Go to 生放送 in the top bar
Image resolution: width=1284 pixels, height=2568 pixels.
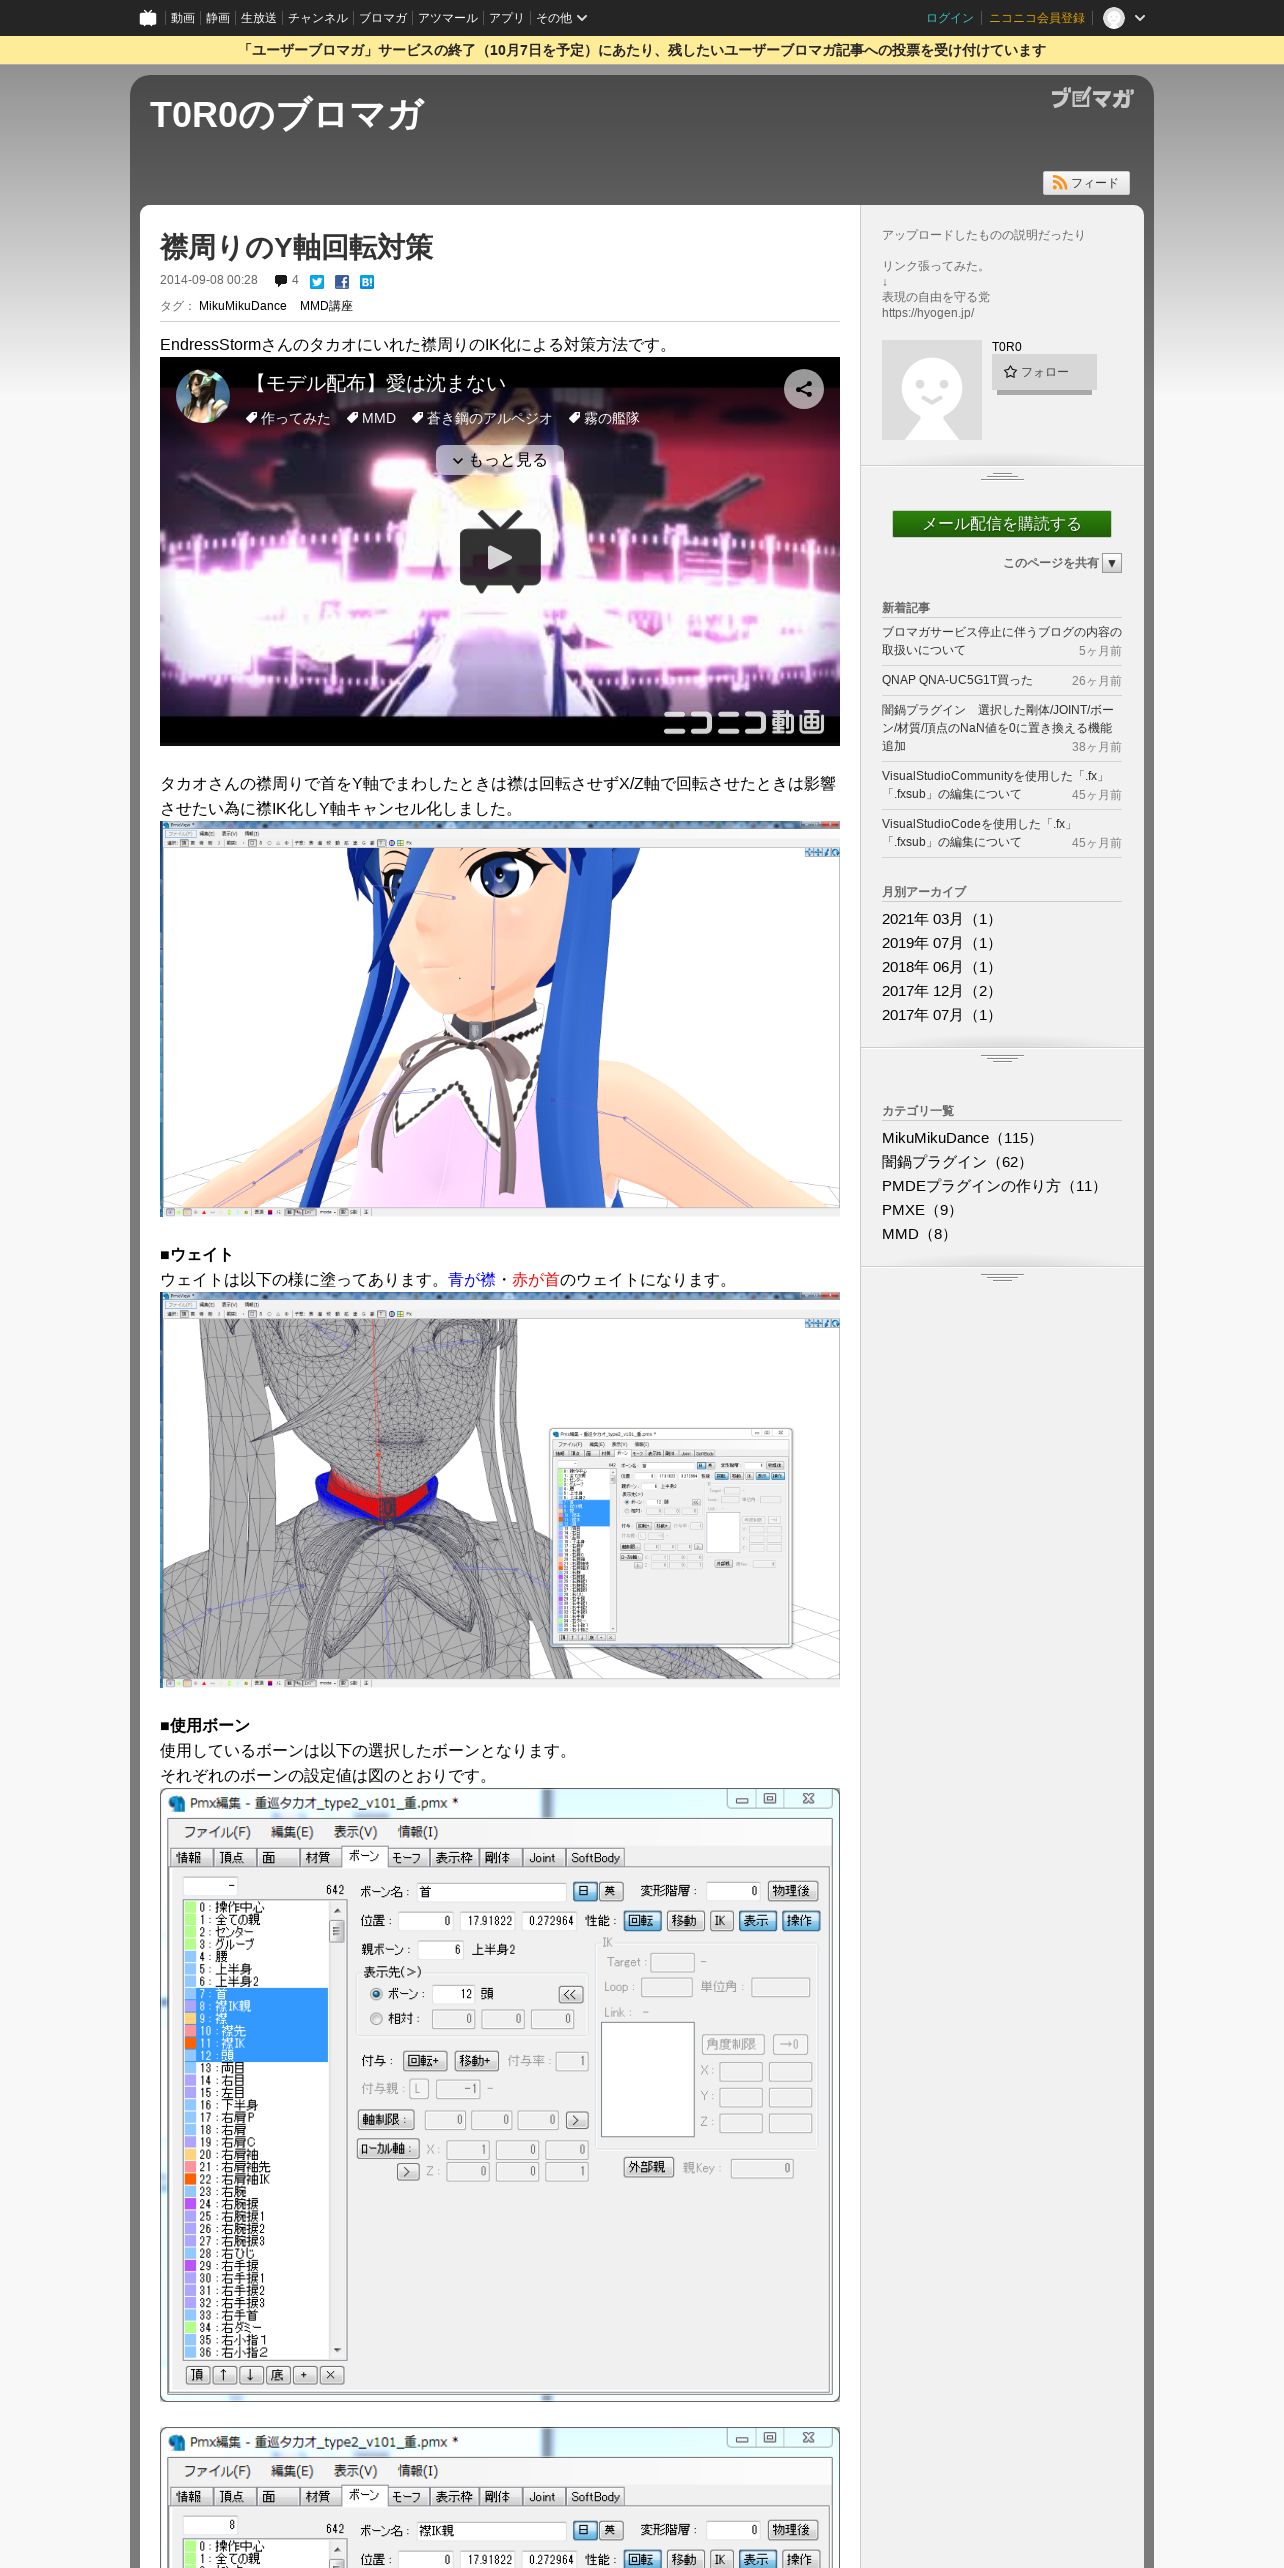pyautogui.click(x=259, y=18)
